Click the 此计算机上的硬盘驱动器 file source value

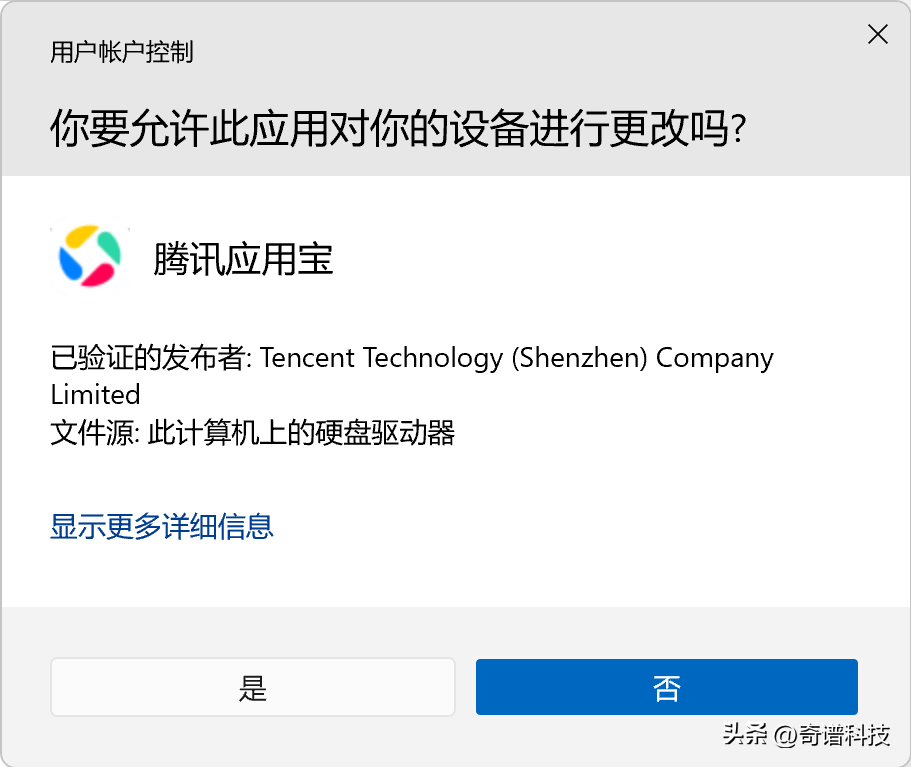(301, 433)
